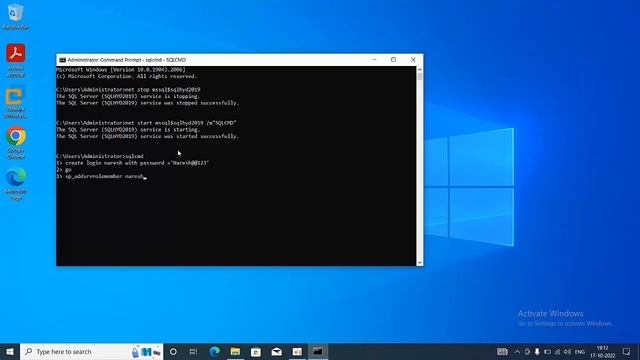Viewport: 640px width, 360px height.
Task: Click the net start mssql$sqlhyd2019 line
Action: pos(146,123)
